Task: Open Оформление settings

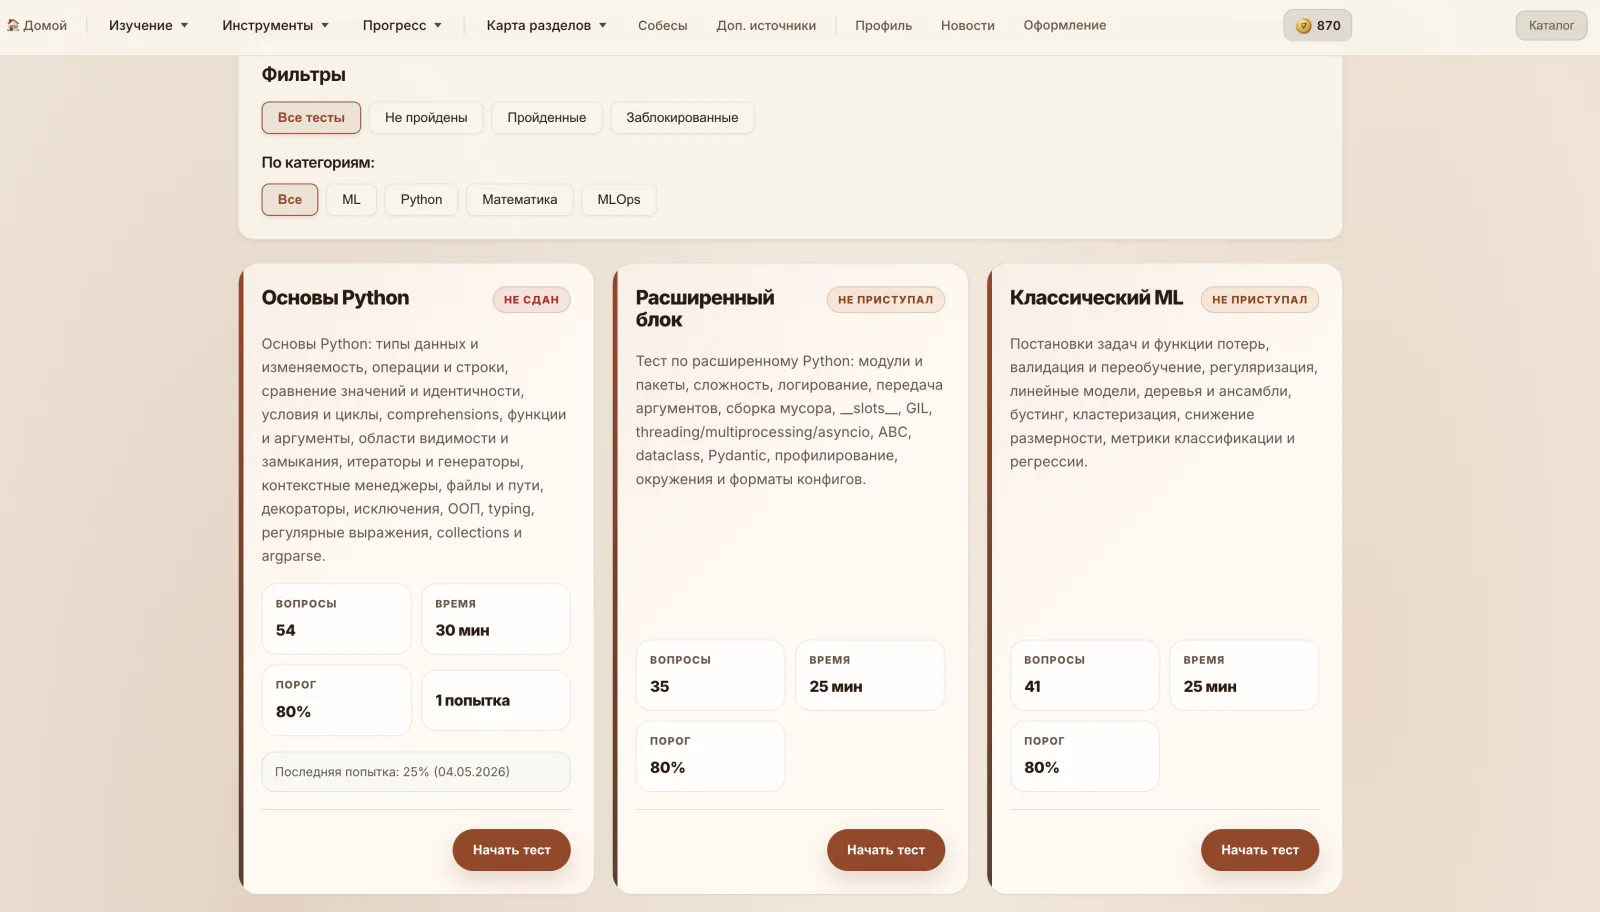Action: [x=1064, y=25]
